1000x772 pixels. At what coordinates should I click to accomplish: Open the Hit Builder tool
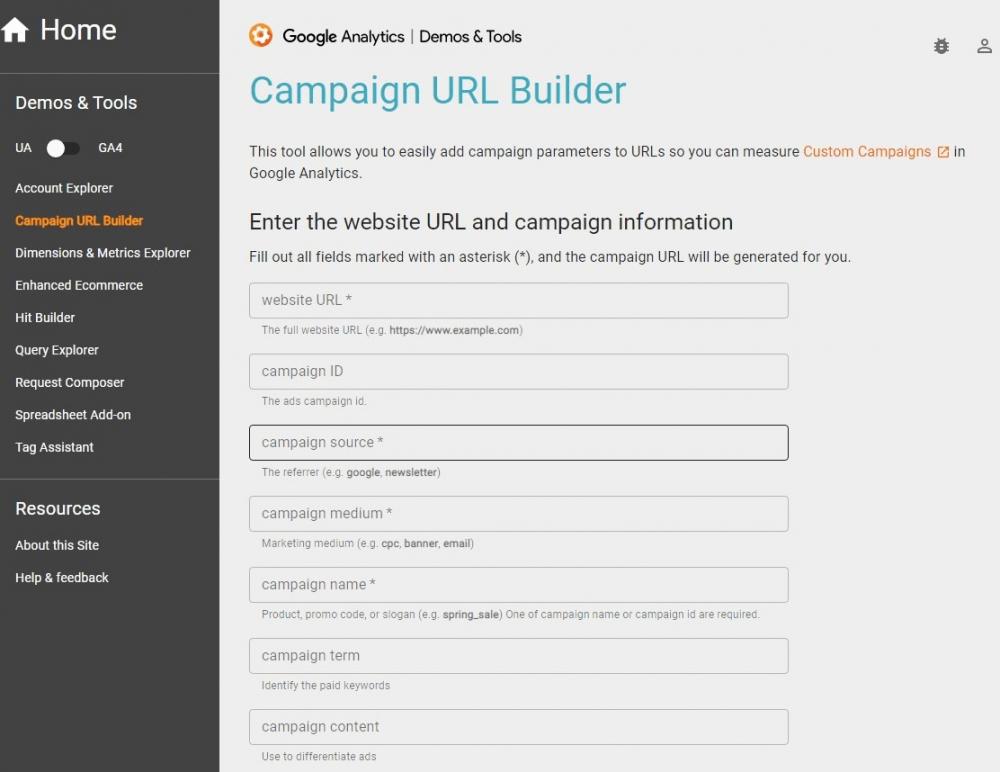pos(45,318)
